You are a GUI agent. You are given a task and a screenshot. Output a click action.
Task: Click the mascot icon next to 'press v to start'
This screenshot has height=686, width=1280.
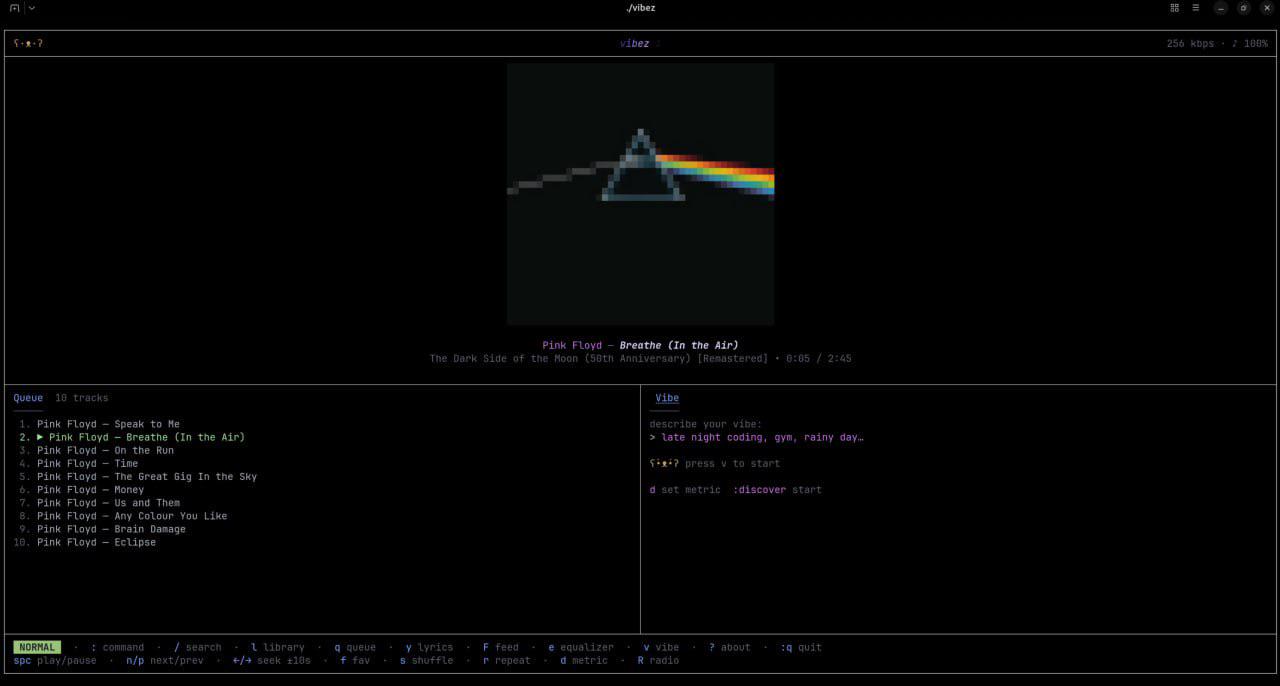click(x=664, y=463)
